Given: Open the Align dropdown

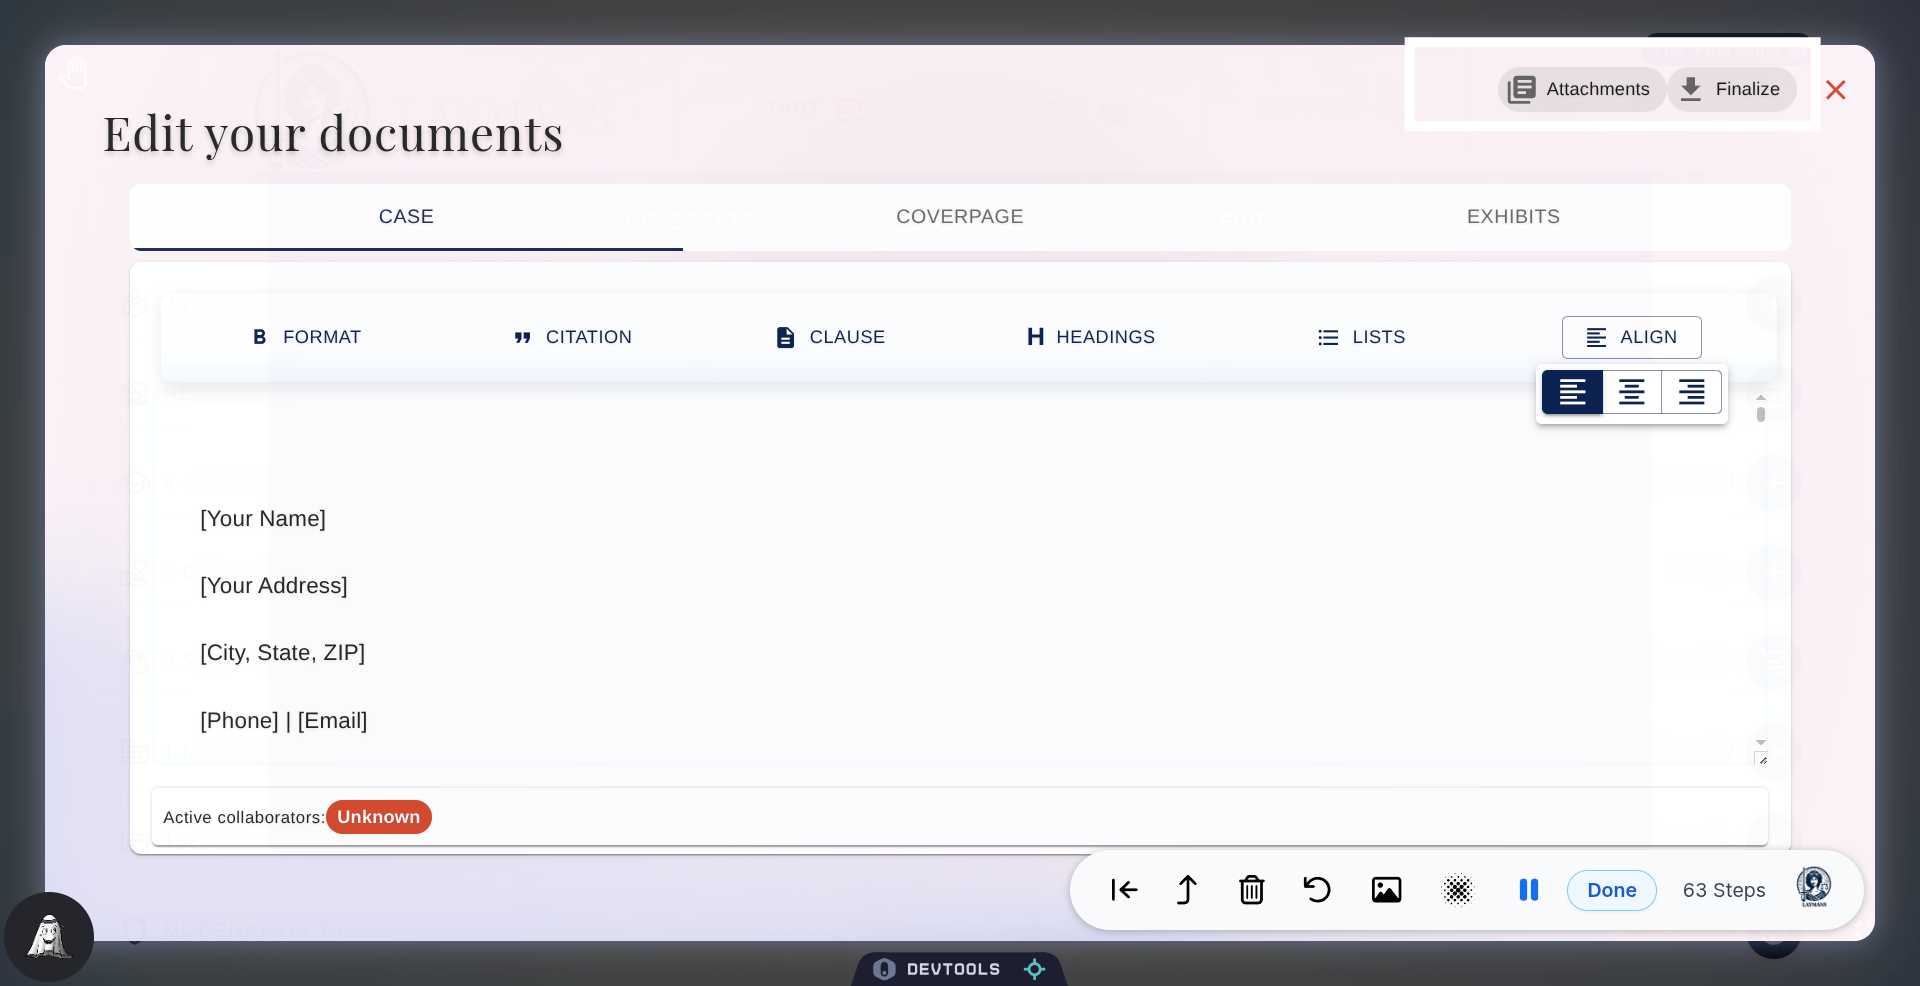Looking at the screenshot, I should (x=1631, y=337).
